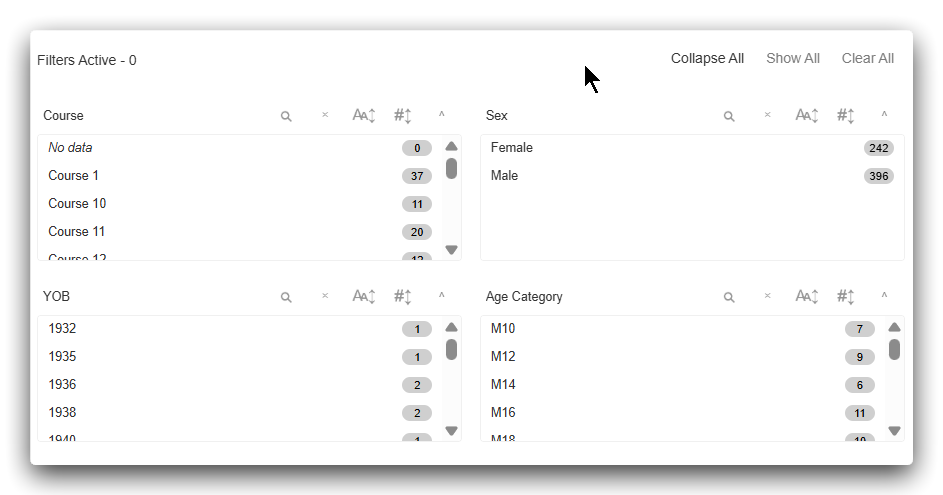Sort YOB list by count
The image size is (943, 495).
(402, 297)
